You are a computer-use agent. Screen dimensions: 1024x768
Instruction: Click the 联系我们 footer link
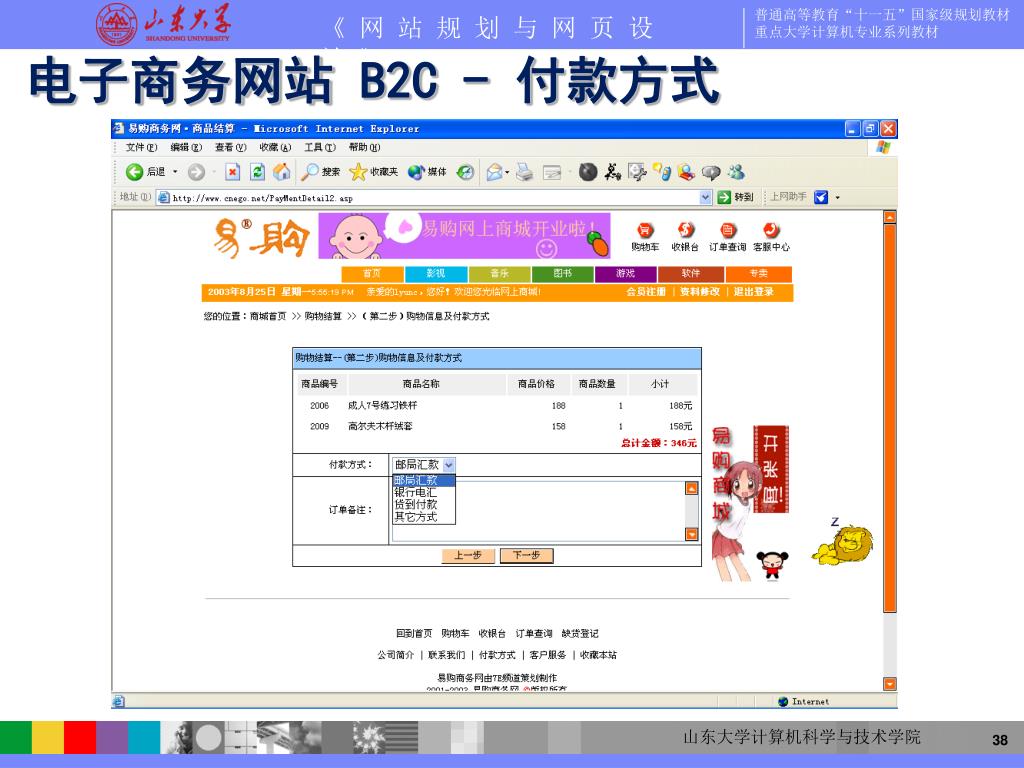pyautogui.click(x=447, y=655)
